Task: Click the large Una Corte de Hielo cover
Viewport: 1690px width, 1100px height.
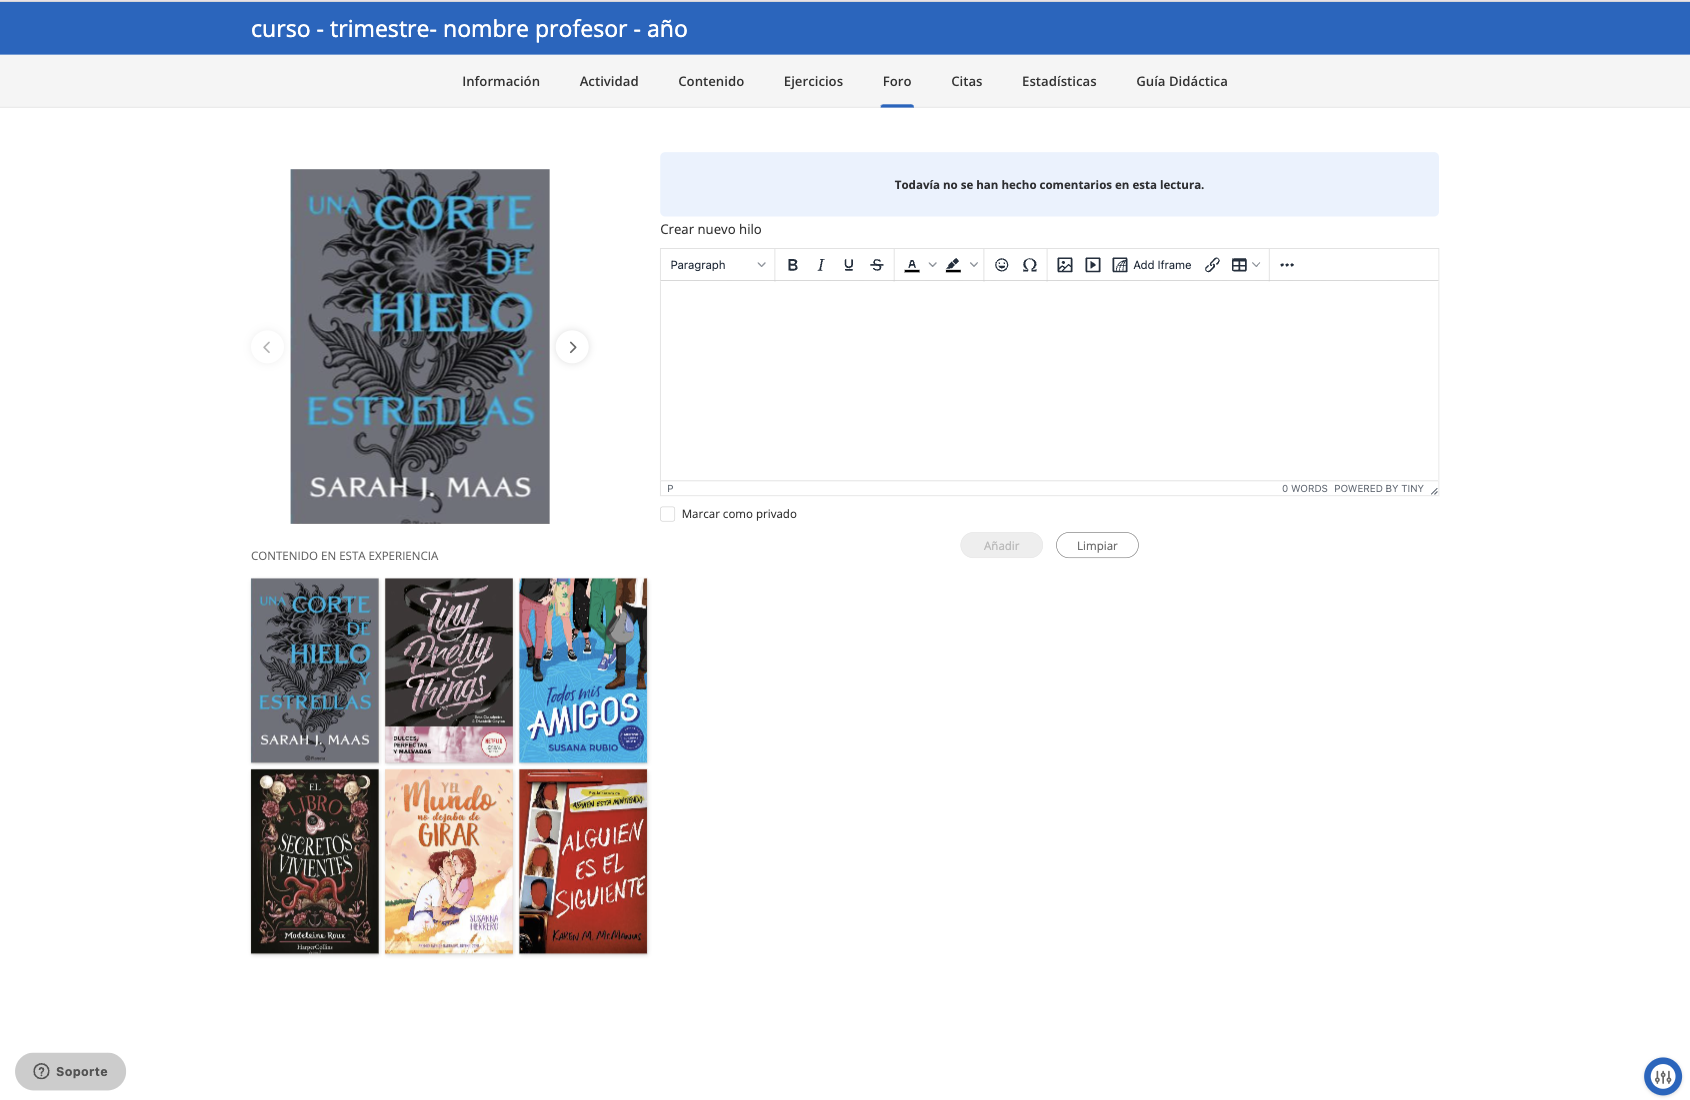Action: pyautogui.click(x=420, y=346)
